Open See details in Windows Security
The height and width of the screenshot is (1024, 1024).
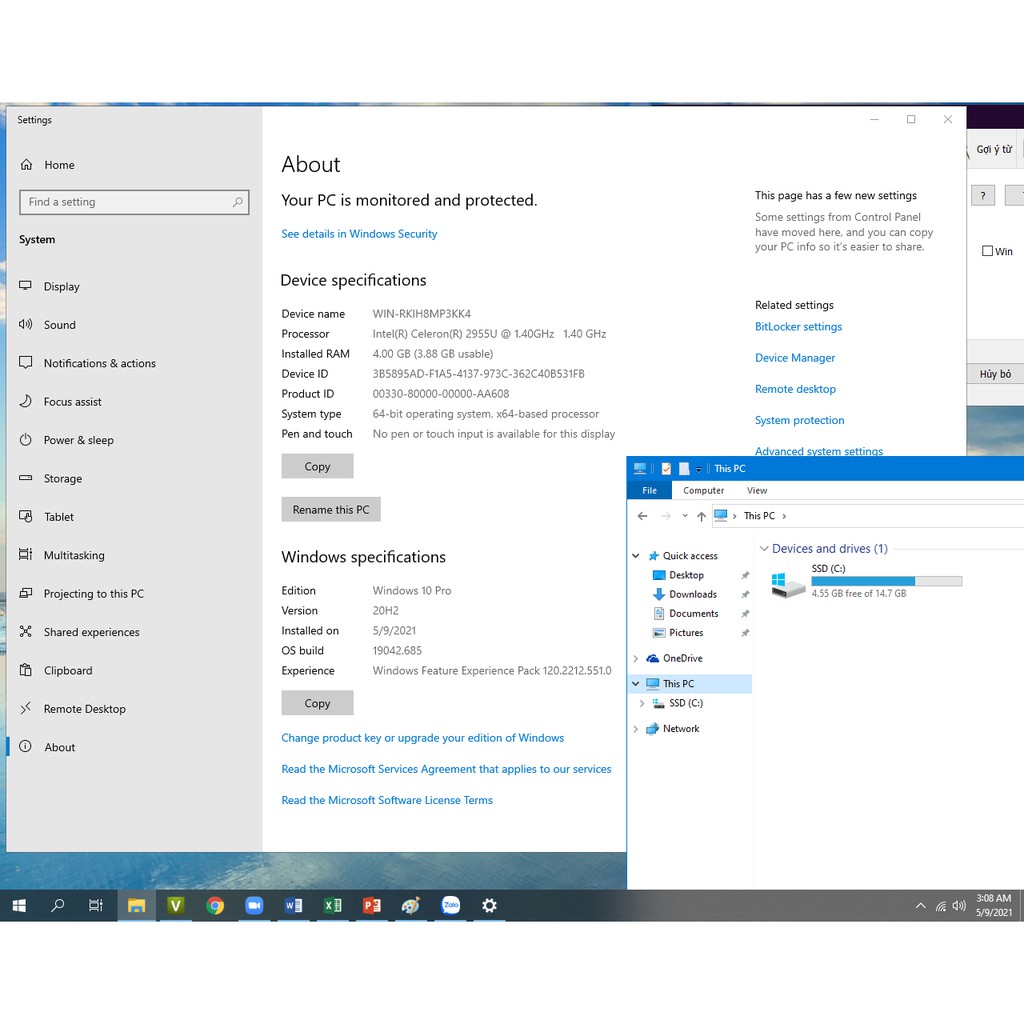tap(359, 234)
